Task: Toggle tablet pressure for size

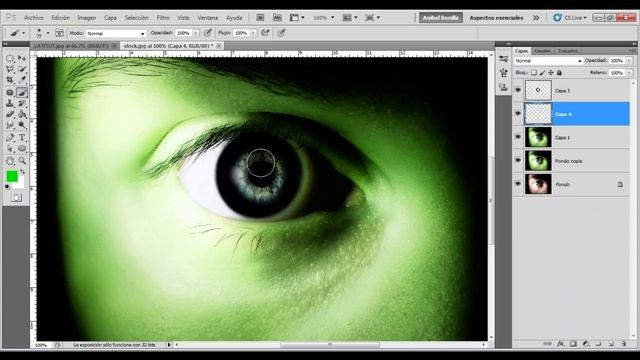Action: pos(281,33)
